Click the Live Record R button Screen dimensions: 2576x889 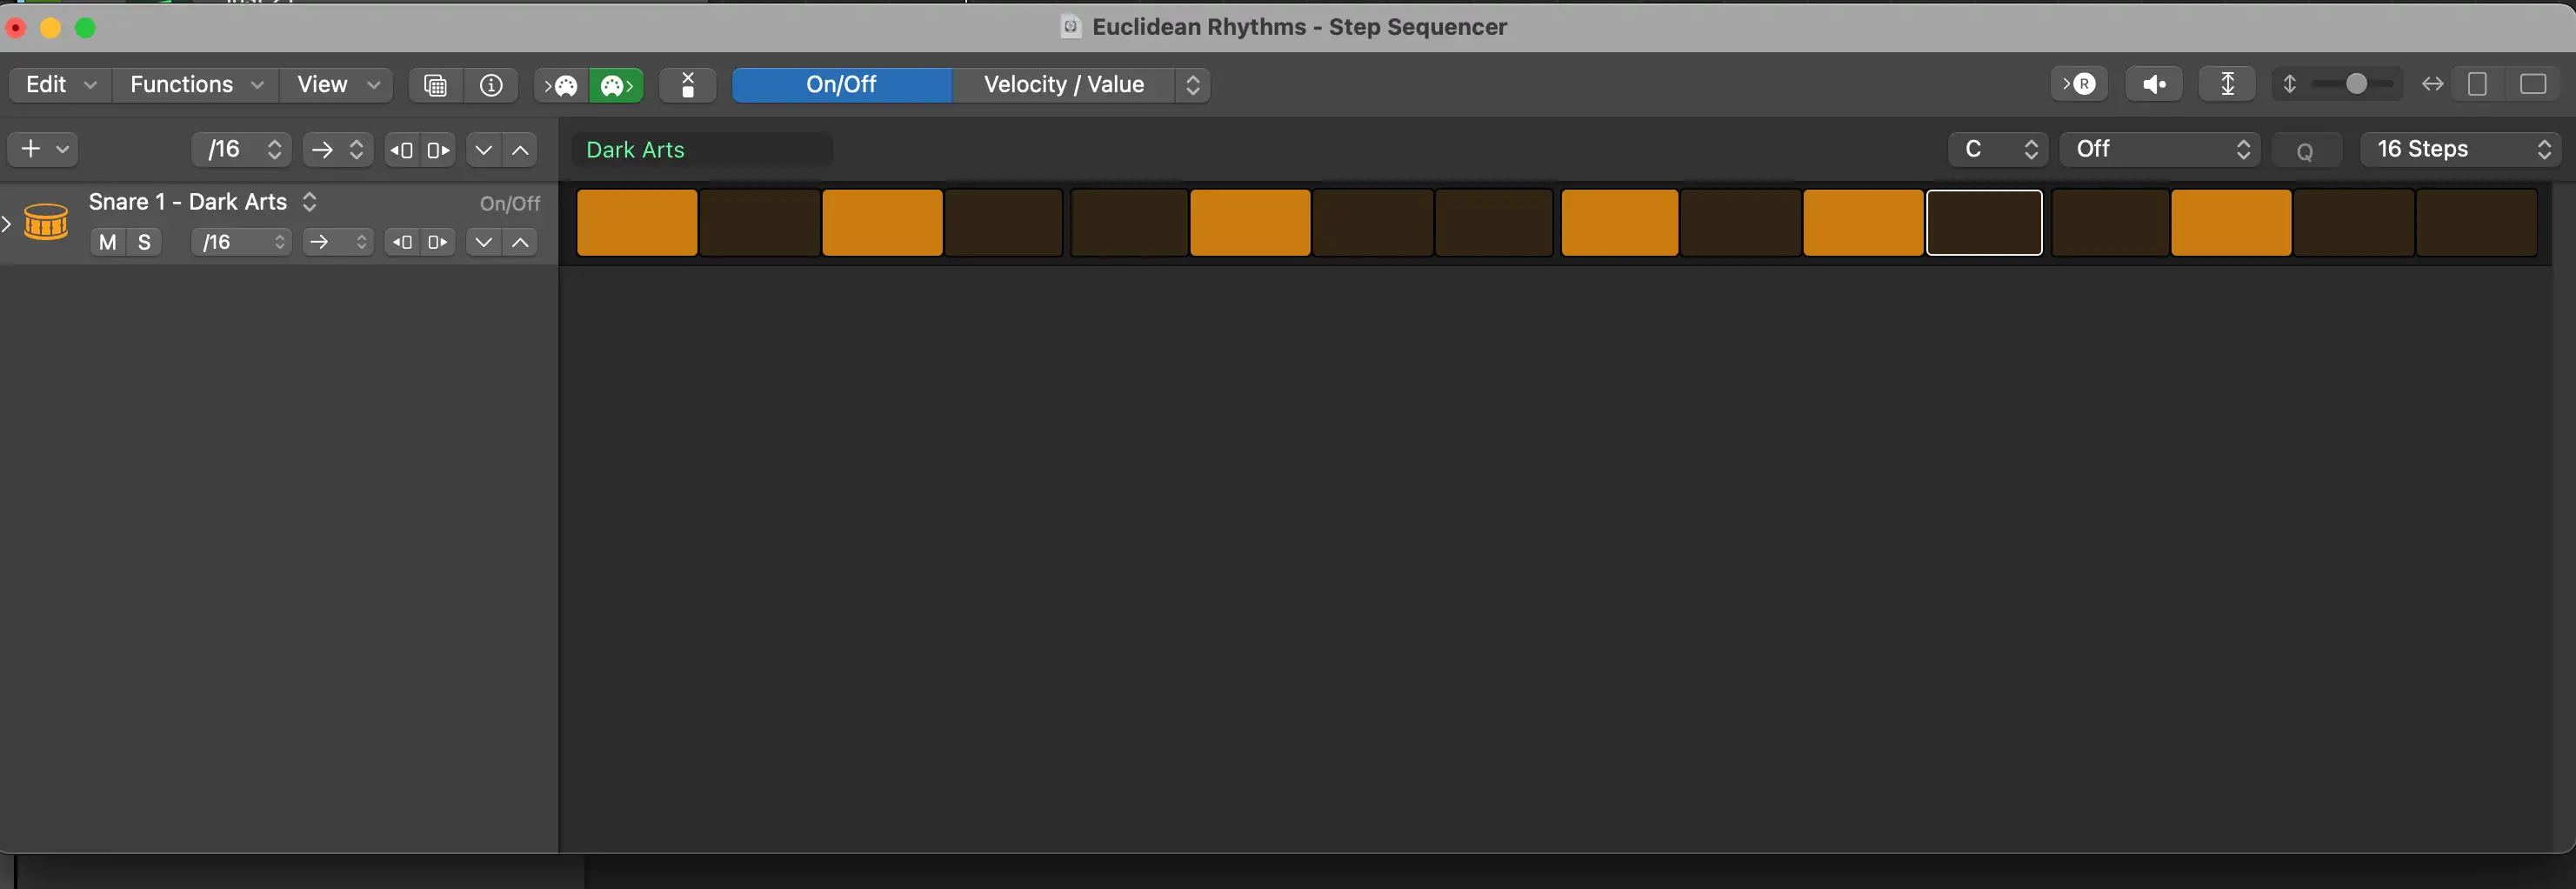coord(2080,84)
